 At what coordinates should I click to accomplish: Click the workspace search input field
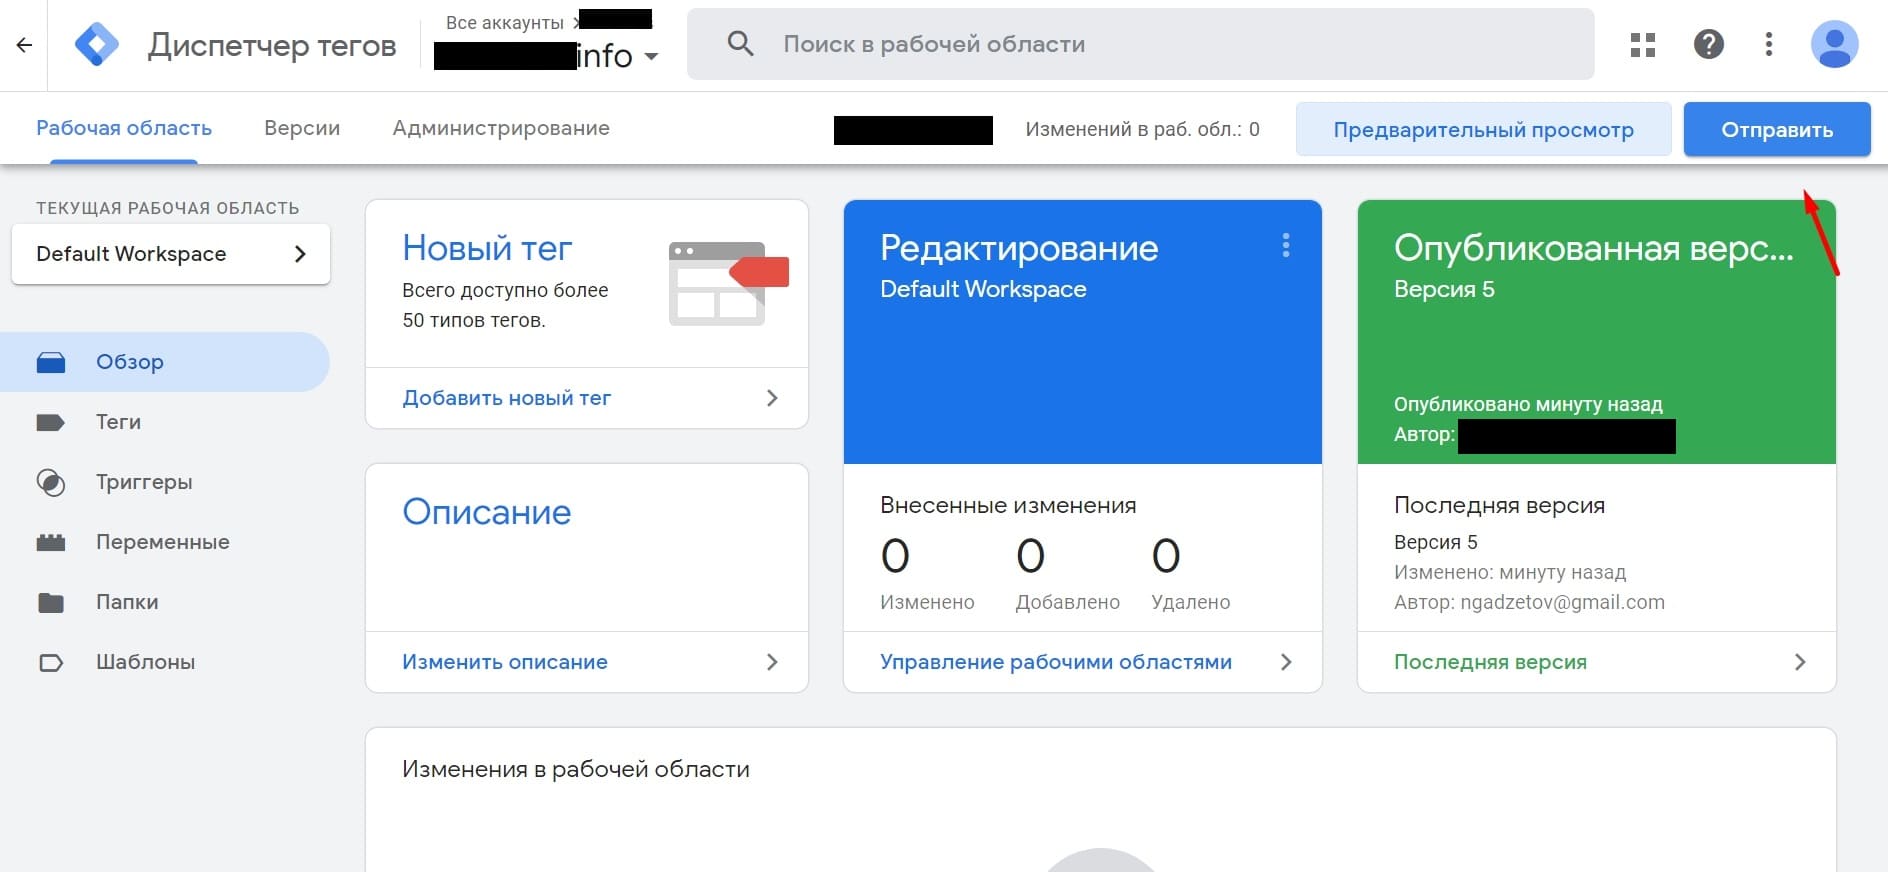pyautogui.click(x=1140, y=44)
